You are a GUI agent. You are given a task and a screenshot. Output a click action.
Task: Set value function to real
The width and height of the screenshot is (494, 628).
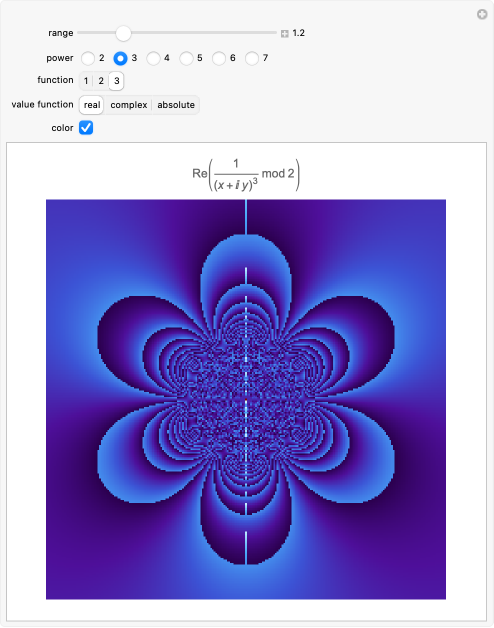click(x=92, y=105)
